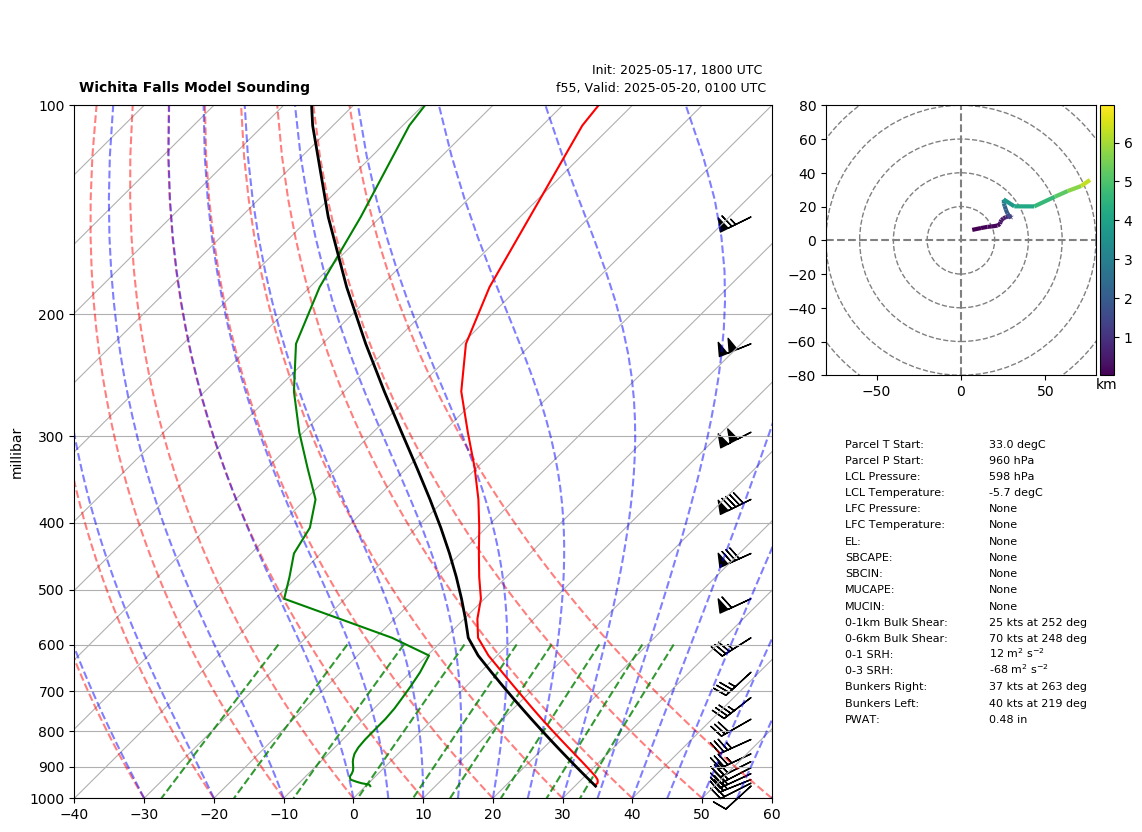Click the 50 tick on the skew-T temperature axis

702,814
